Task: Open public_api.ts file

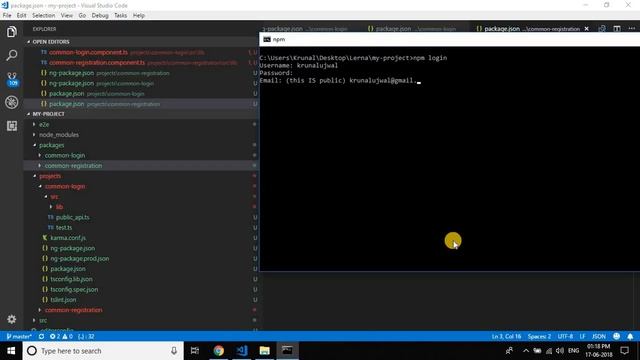Action: click(72, 217)
